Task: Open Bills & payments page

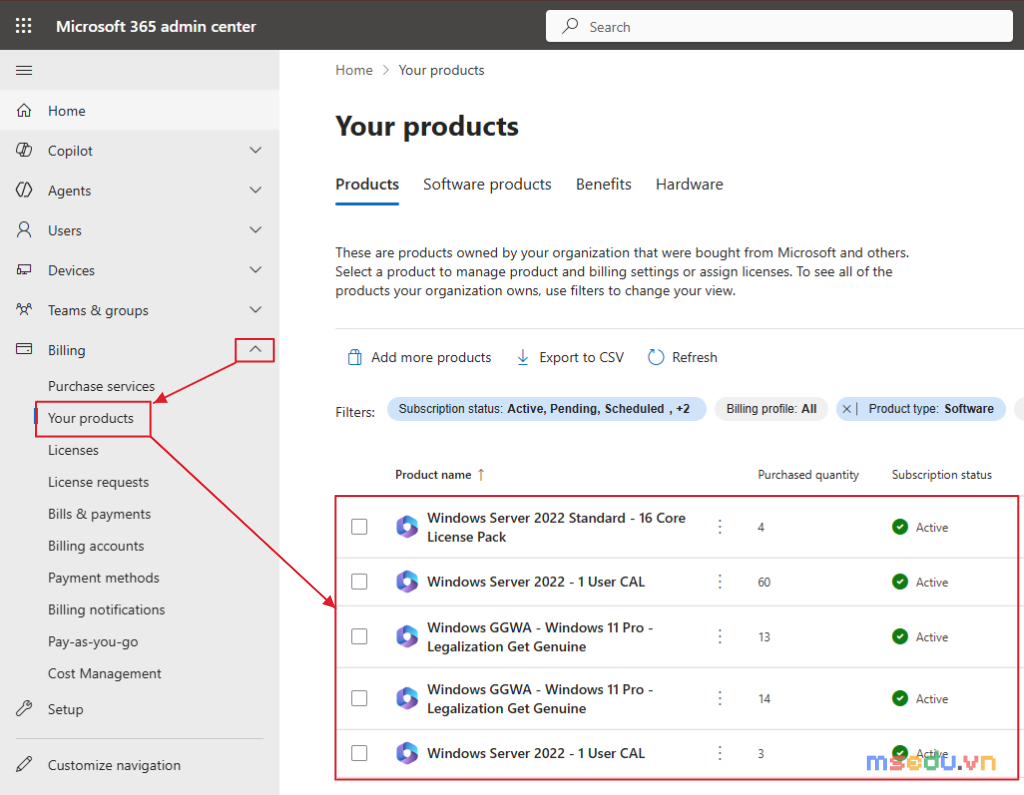Action: tap(99, 514)
